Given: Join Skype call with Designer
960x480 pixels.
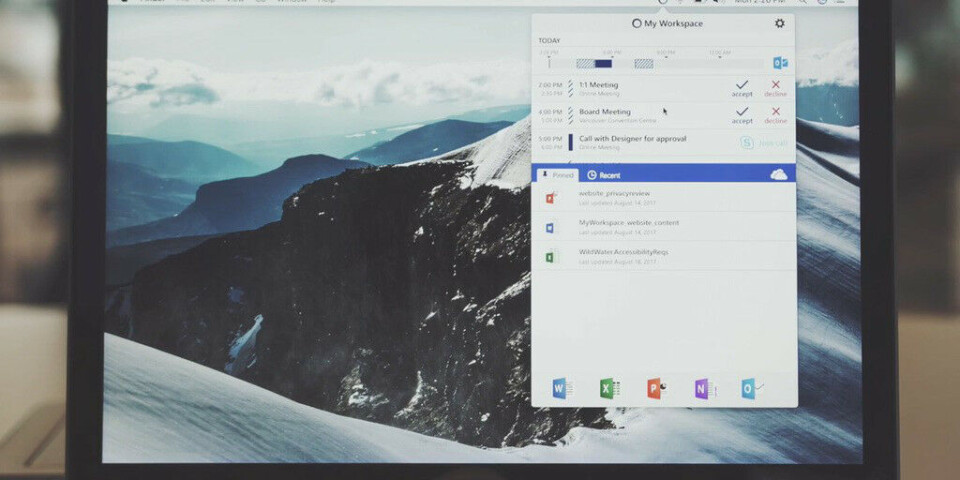Looking at the screenshot, I should [763, 143].
